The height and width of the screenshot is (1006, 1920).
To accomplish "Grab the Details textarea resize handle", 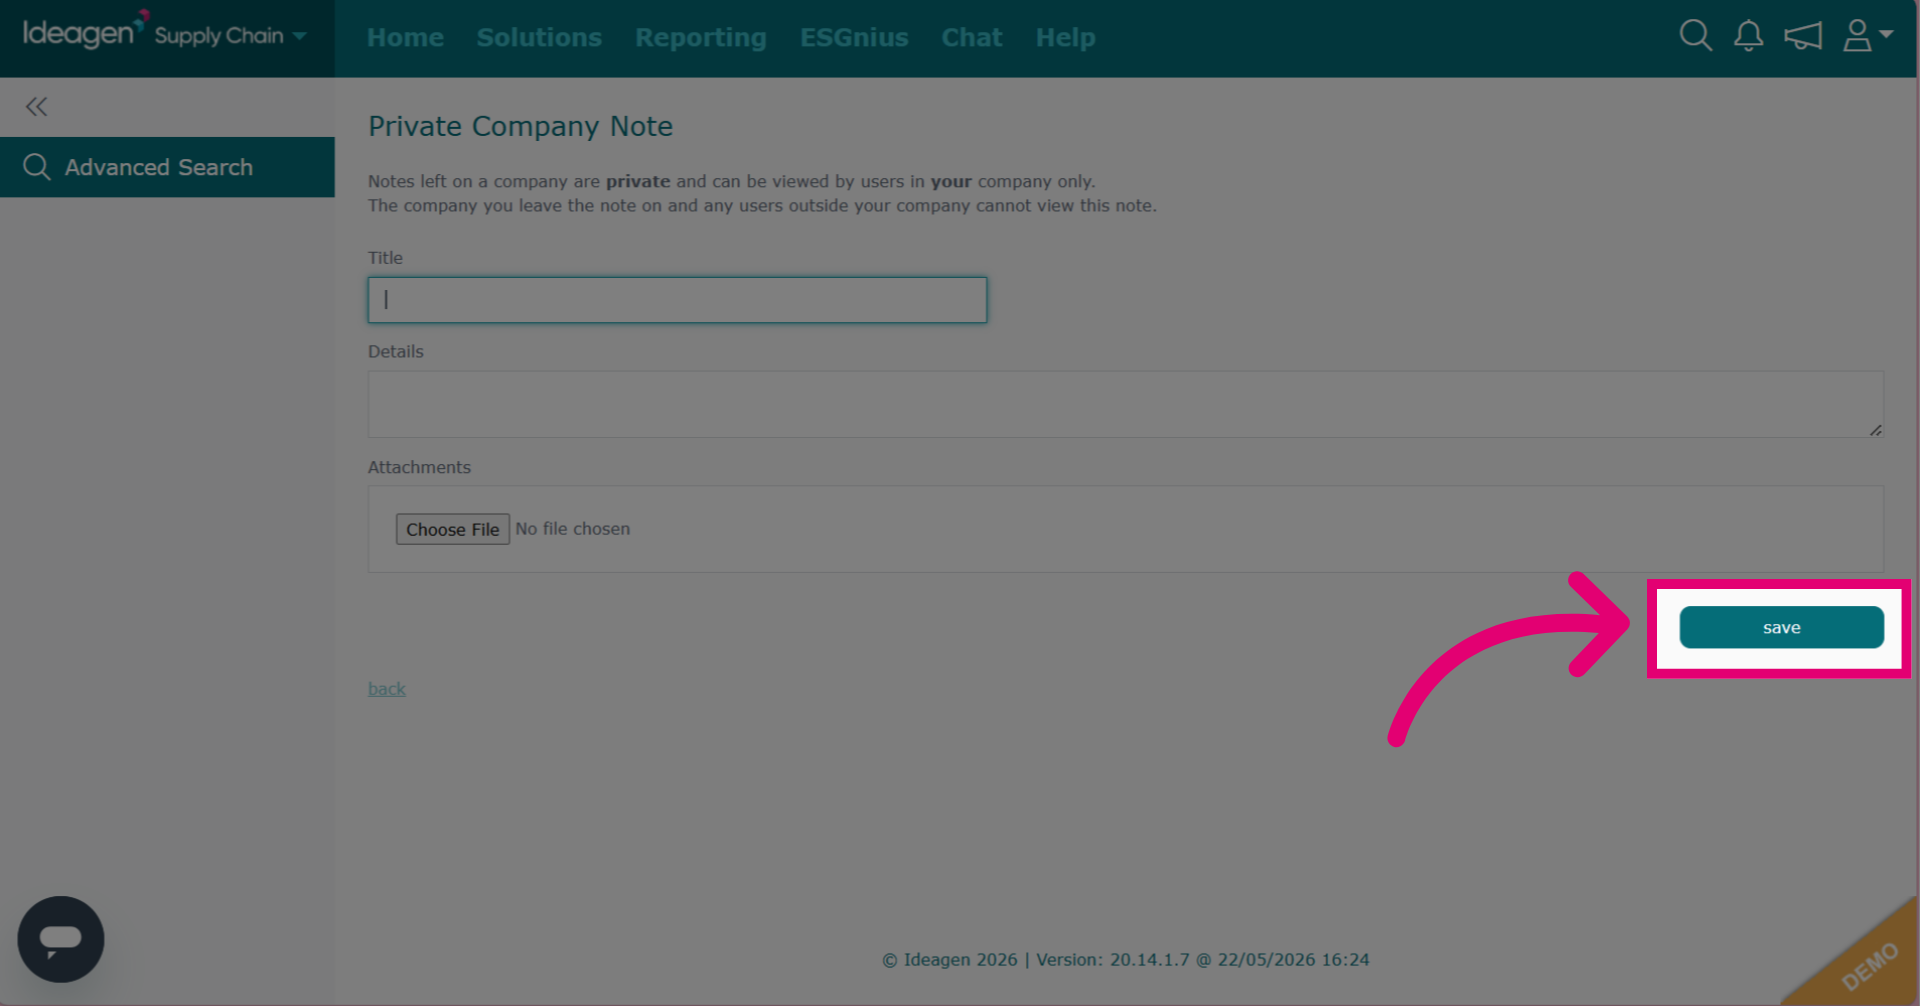I will click(1875, 429).
